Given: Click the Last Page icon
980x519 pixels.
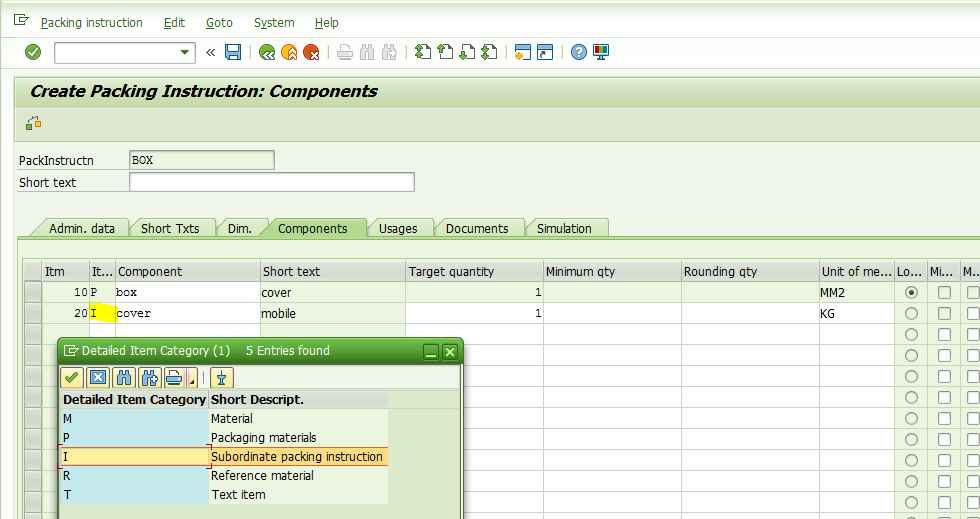Looking at the screenshot, I should 489,53.
